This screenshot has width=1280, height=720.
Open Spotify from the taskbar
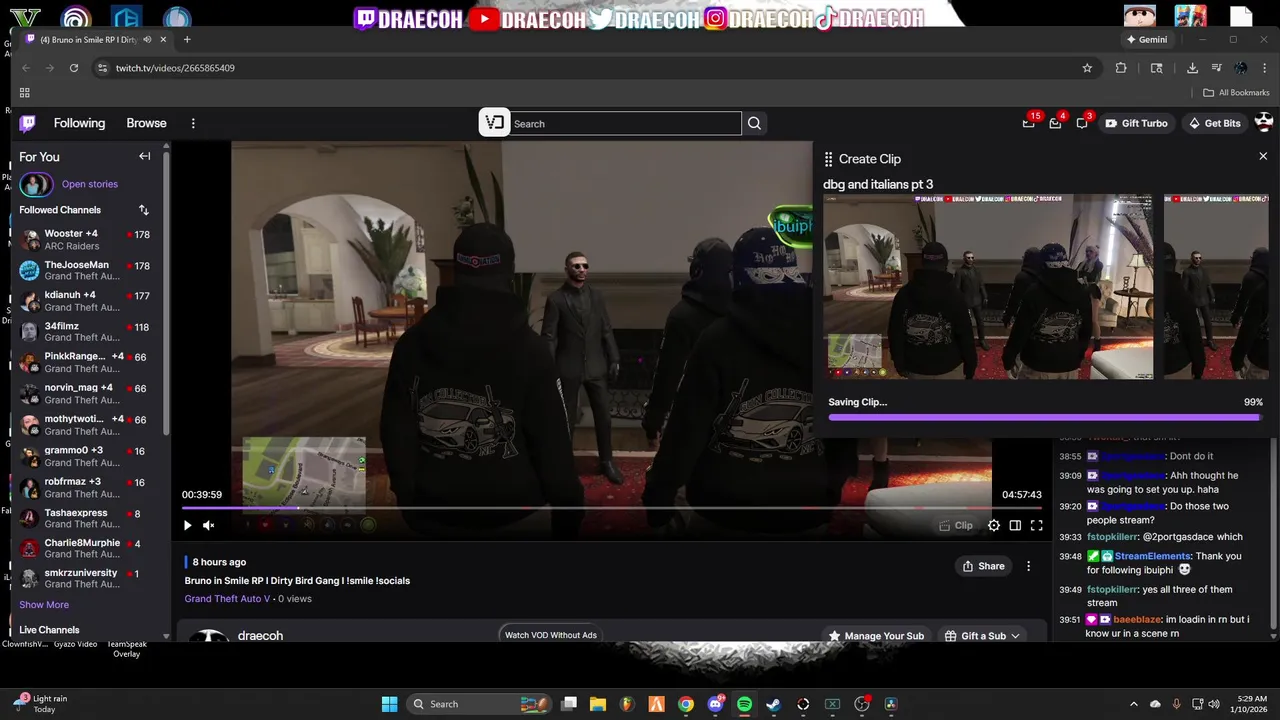point(744,704)
